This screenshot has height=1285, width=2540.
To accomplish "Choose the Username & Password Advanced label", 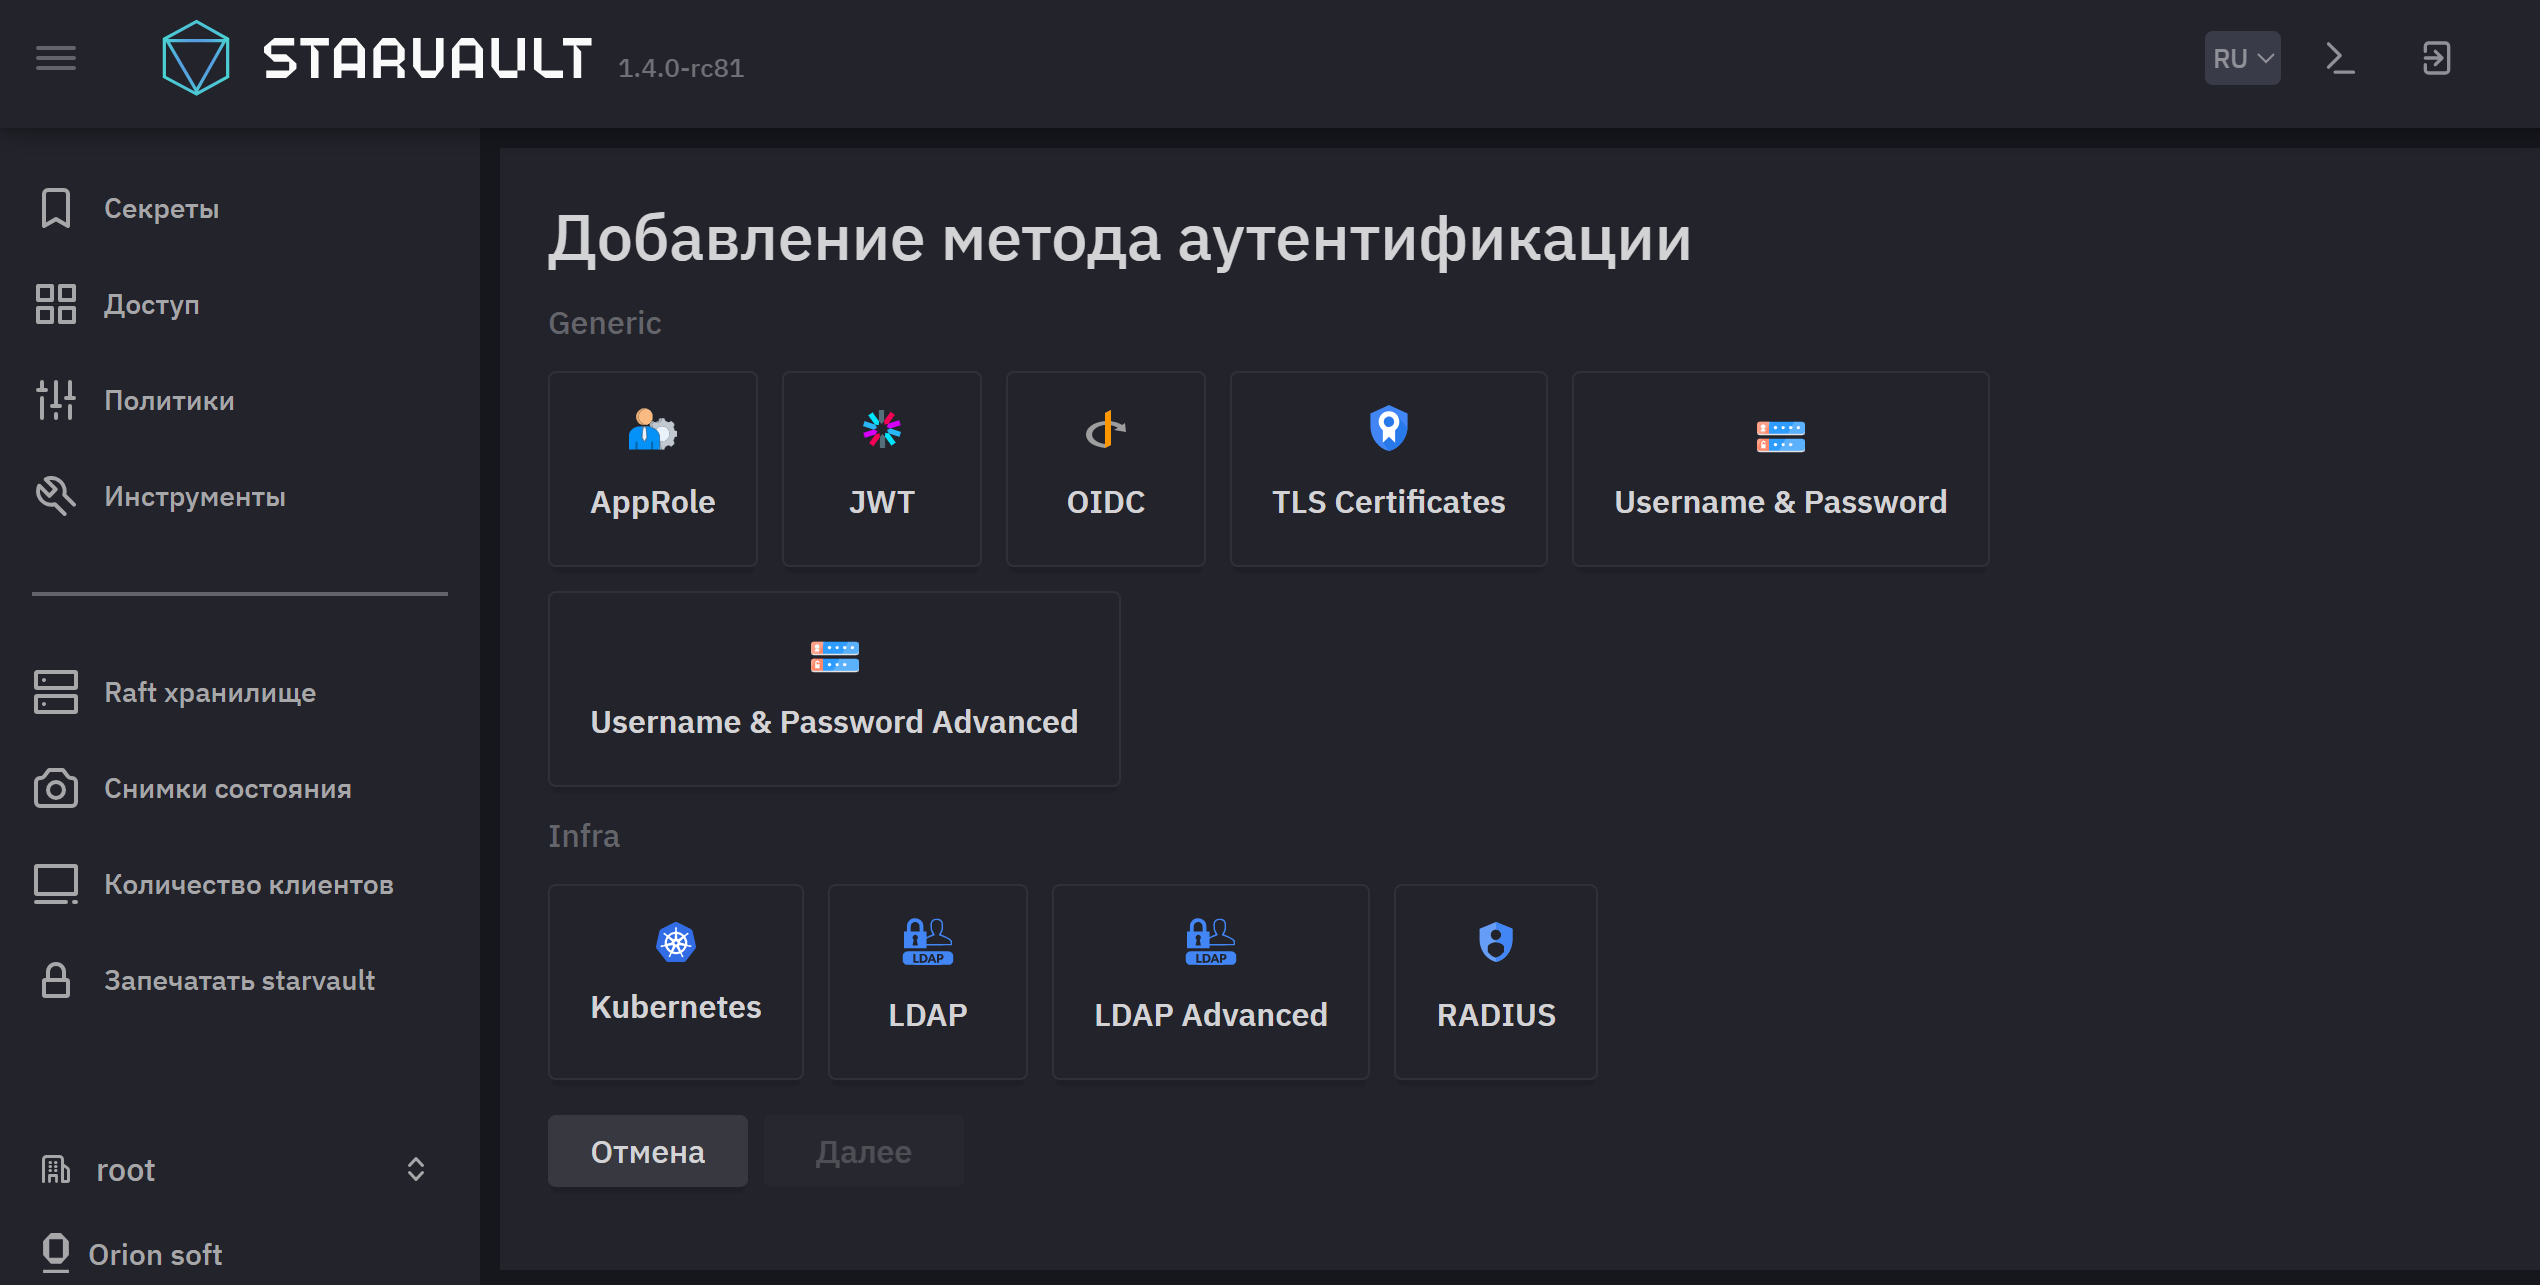I will pos(835,721).
